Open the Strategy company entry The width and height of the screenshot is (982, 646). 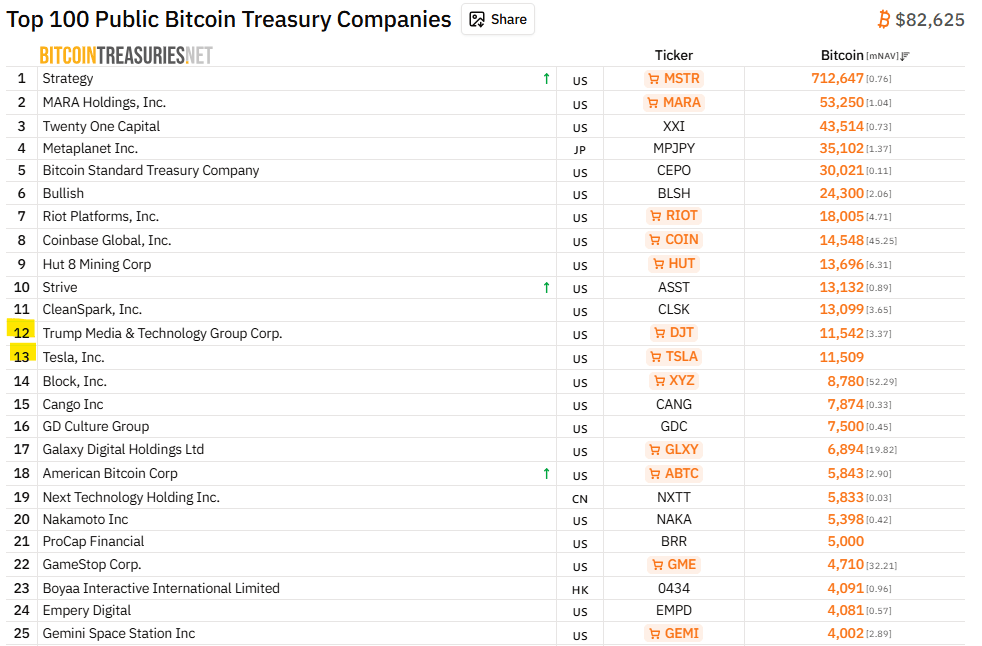[68, 78]
